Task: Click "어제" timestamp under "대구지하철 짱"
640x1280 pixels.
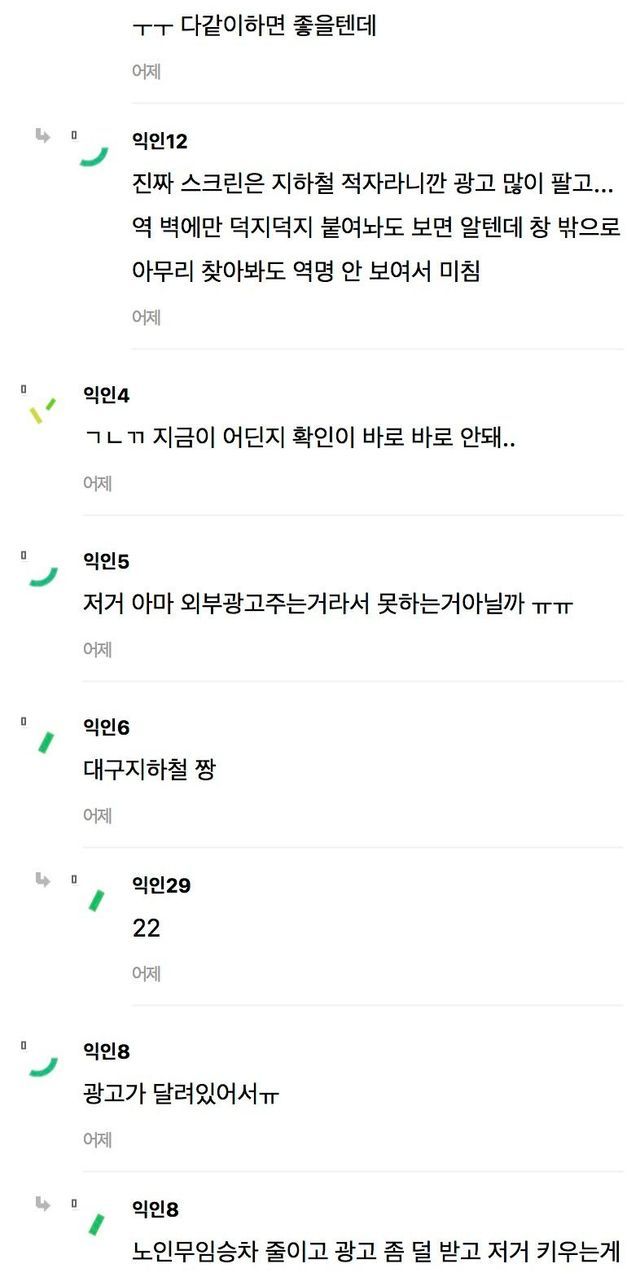Action: [x=97, y=815]
